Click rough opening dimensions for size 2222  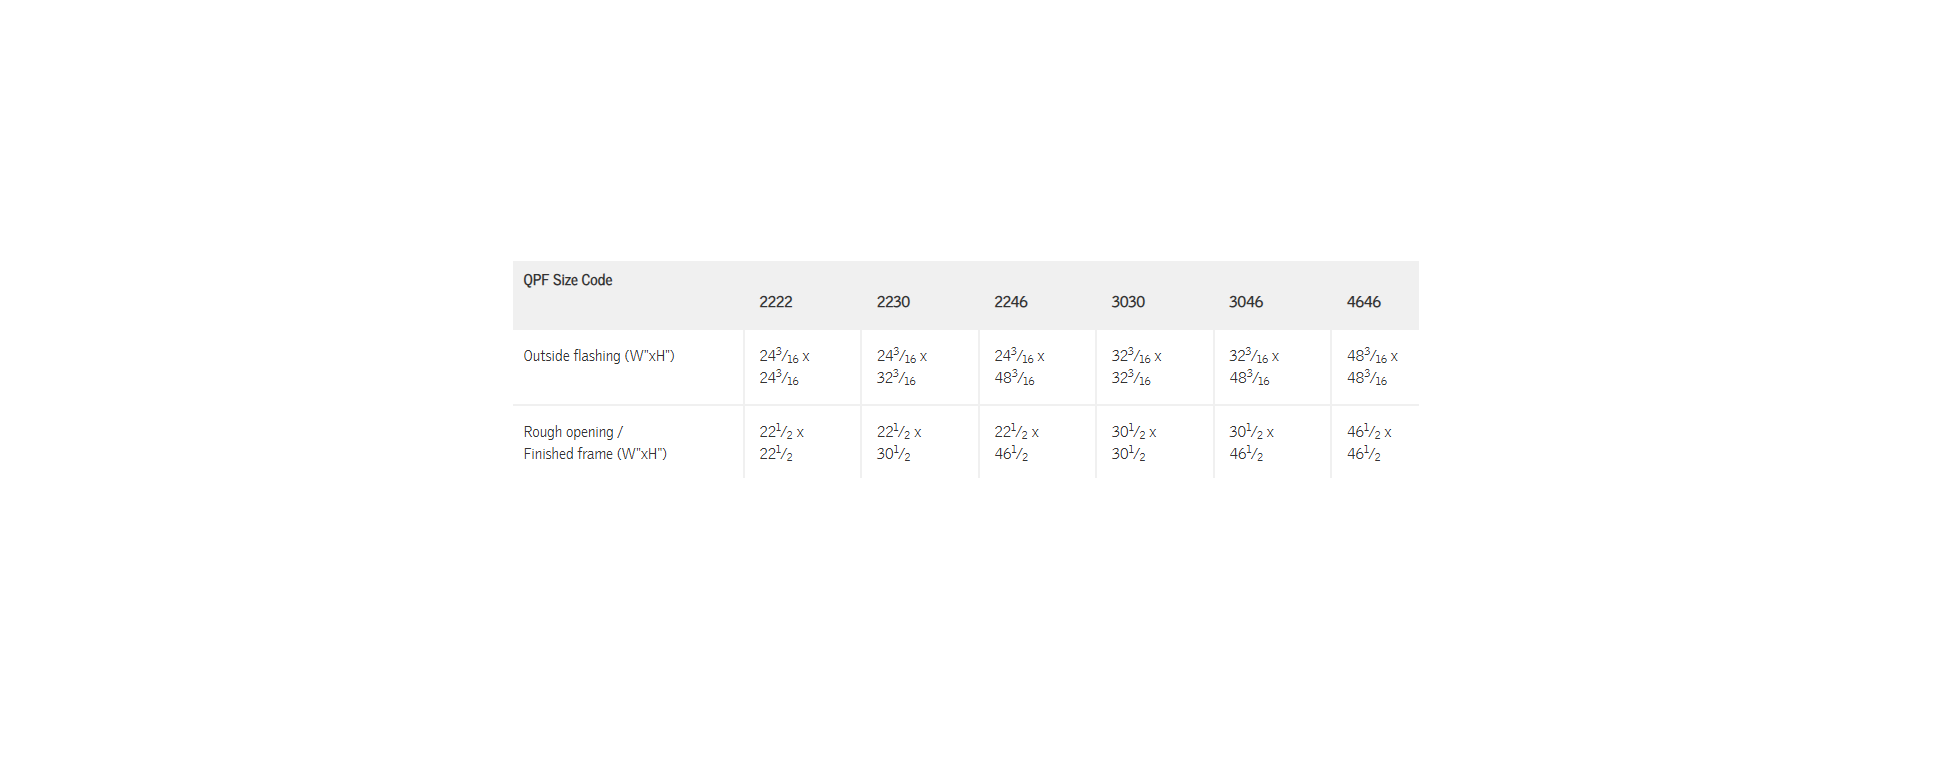(781, 443)
